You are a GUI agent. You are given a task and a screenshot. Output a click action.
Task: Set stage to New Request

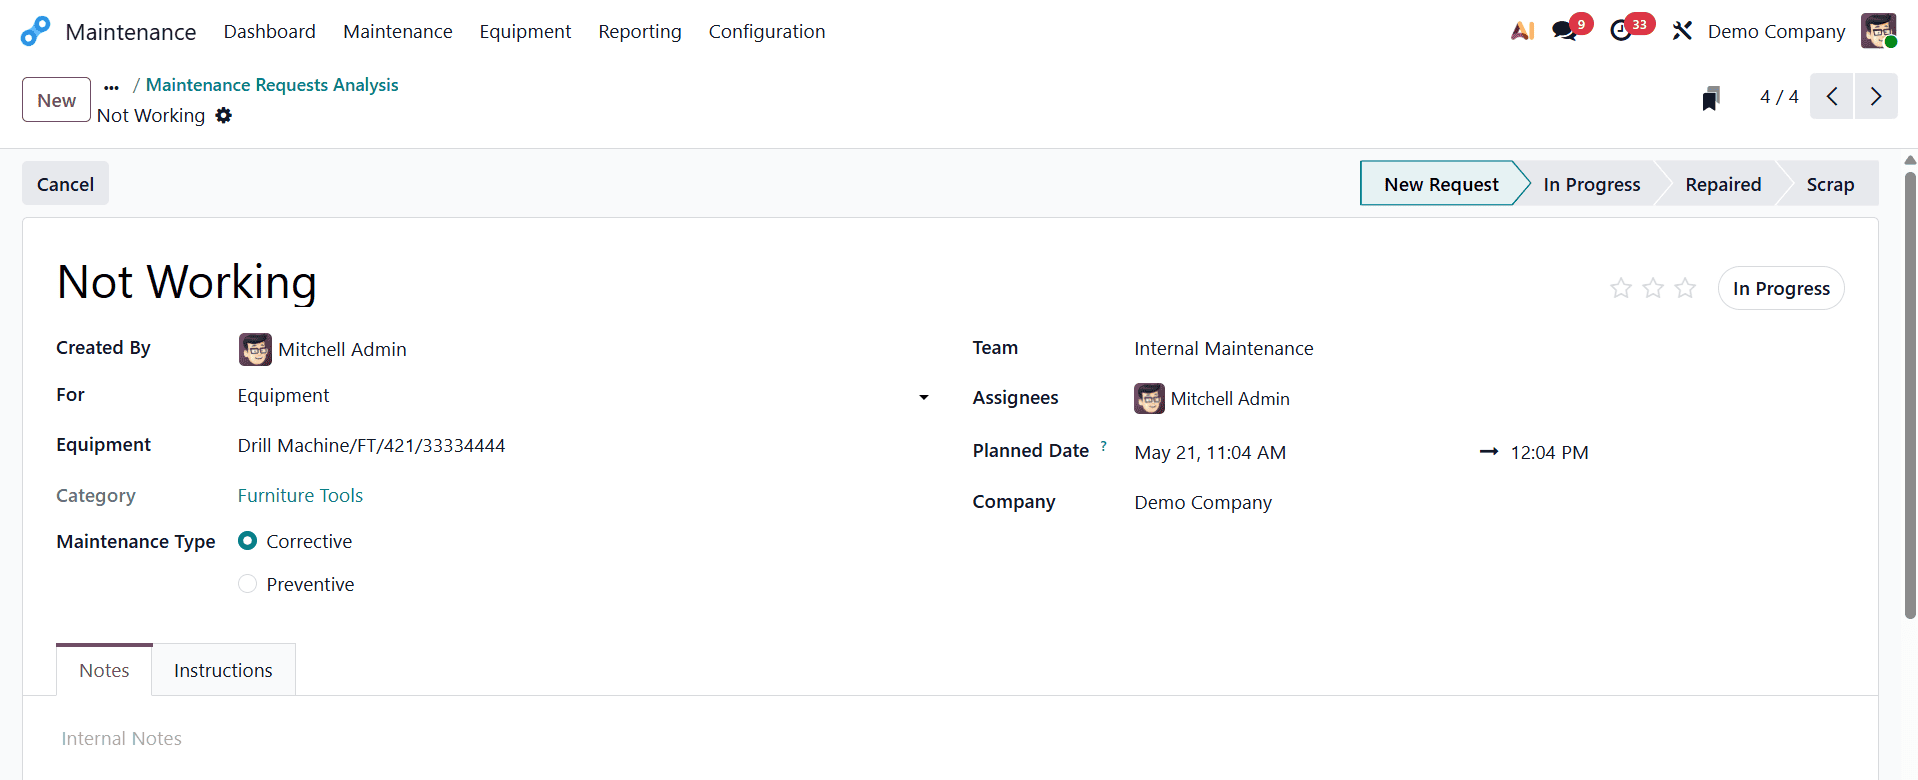pos(1441,184)
